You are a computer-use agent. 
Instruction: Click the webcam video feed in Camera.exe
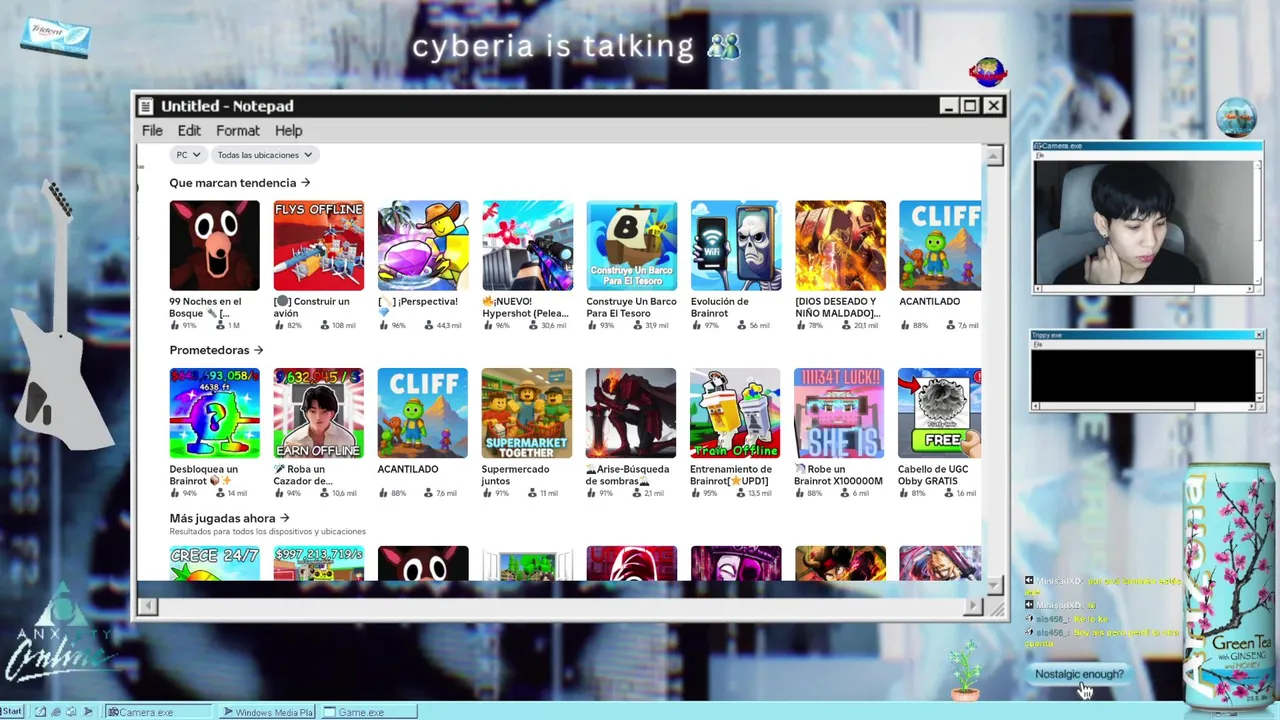click(1143, 222)
